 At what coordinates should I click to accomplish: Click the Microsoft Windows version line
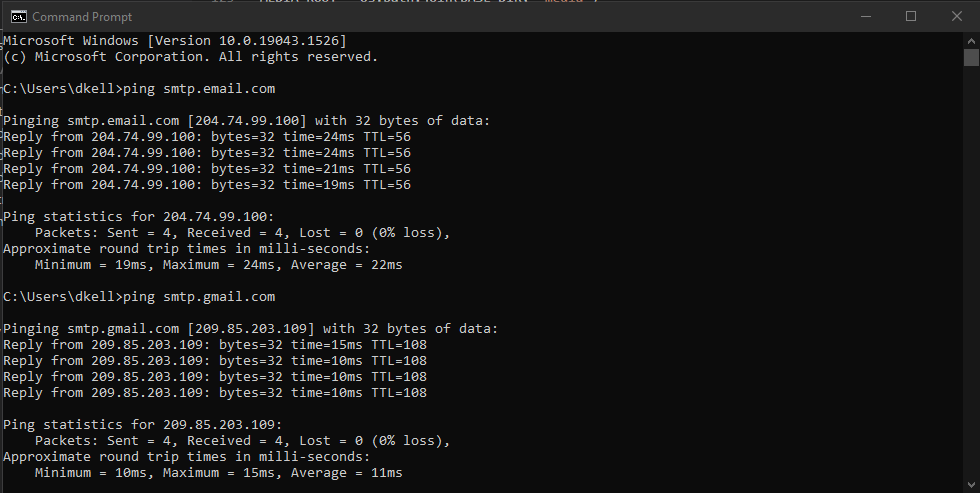click(x=174, y=41)
